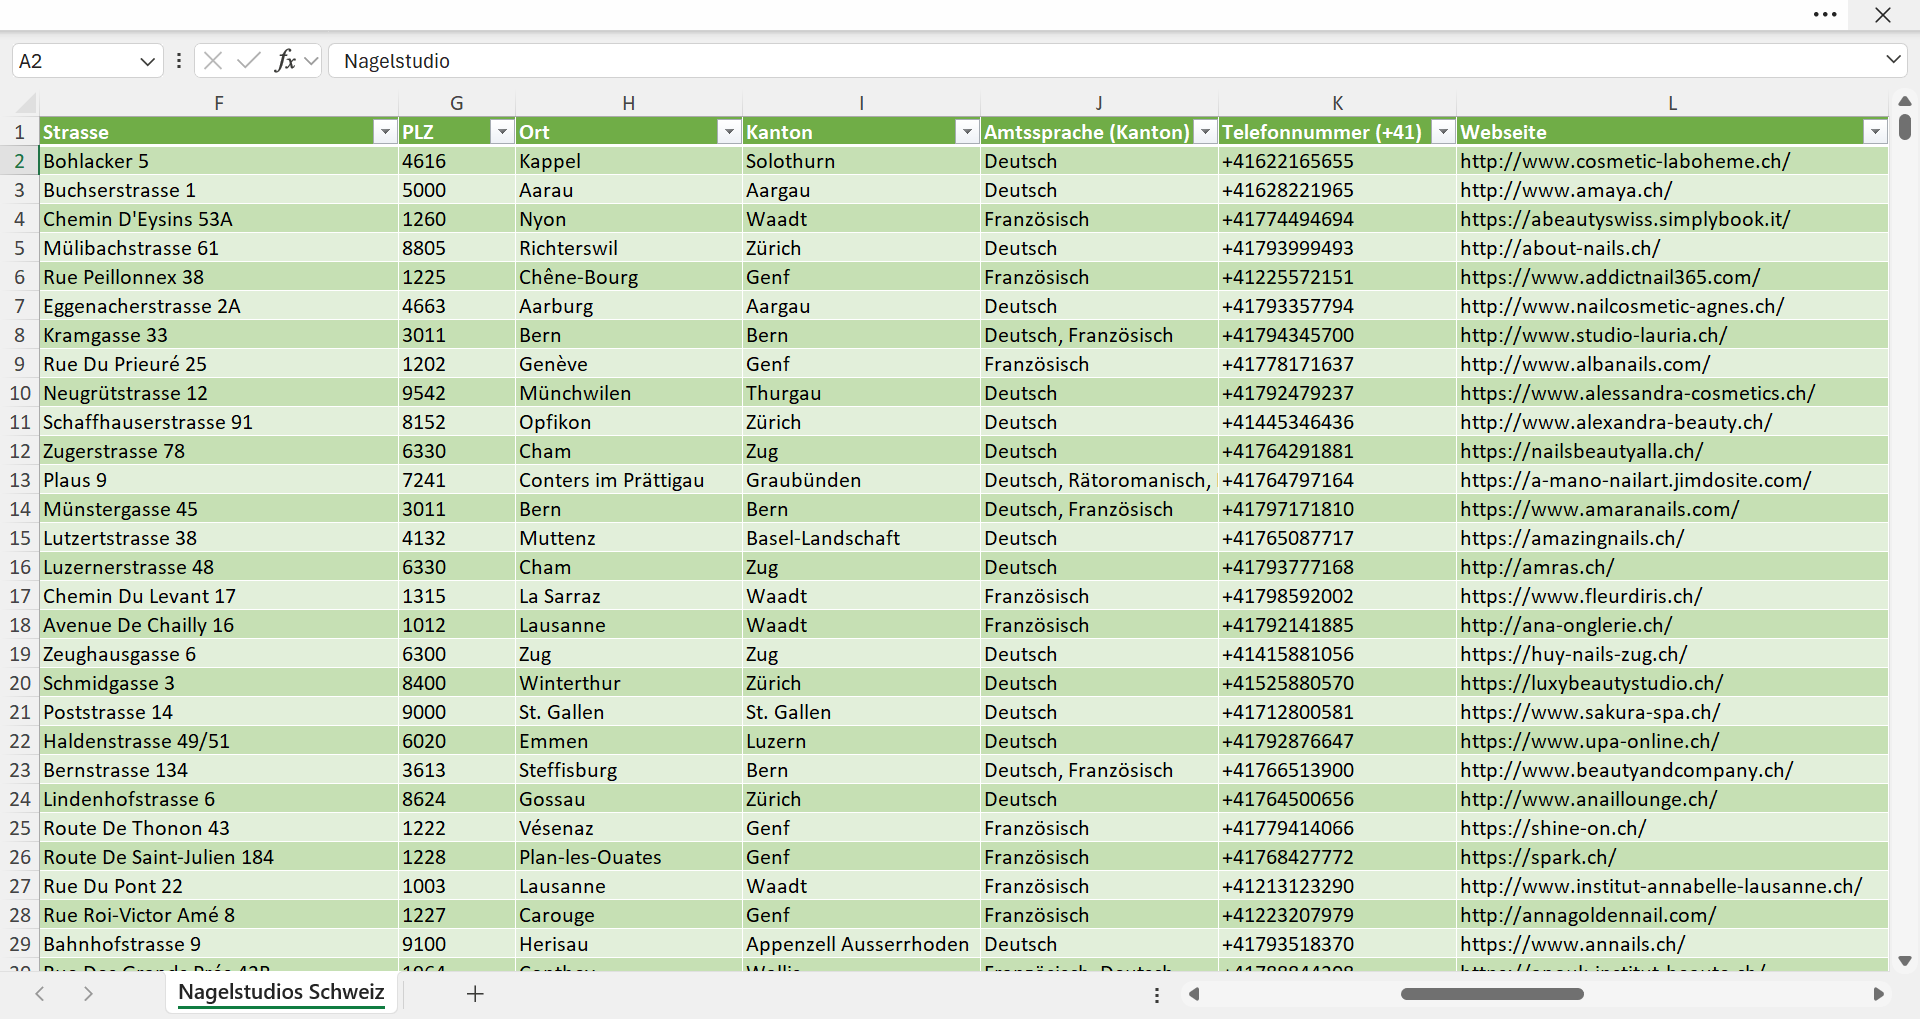Go to previous sheet arrow
This screenshot has width=1920, height=1020.
pos(40,993)
